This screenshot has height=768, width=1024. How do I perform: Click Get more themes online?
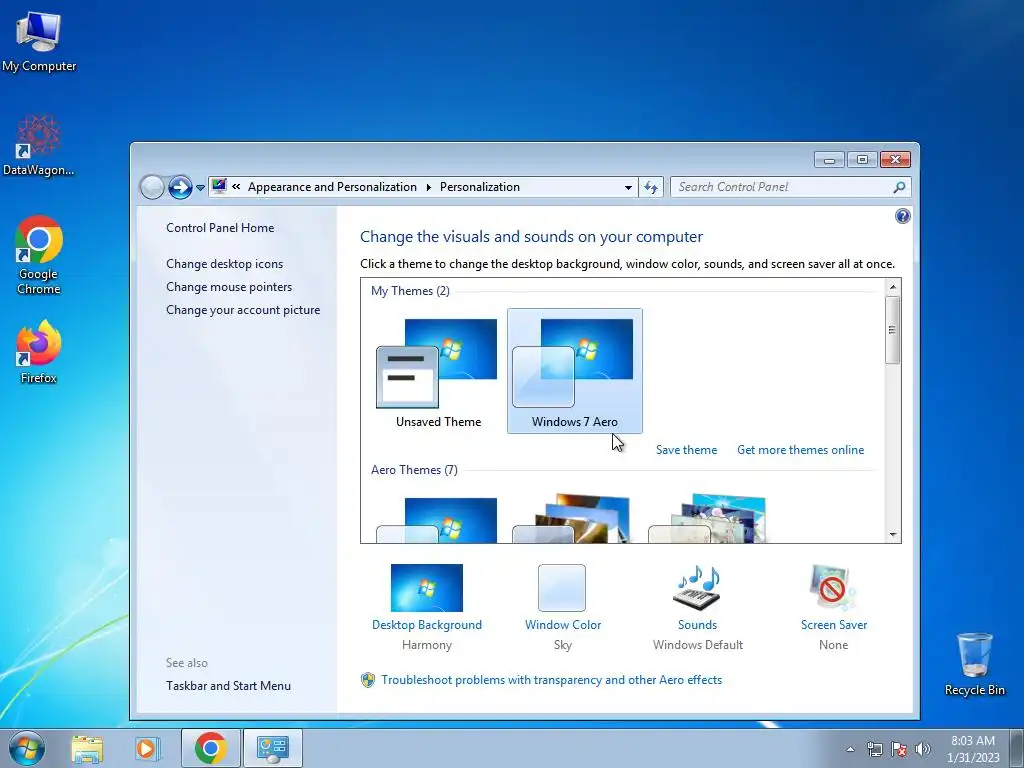[801, 450]
